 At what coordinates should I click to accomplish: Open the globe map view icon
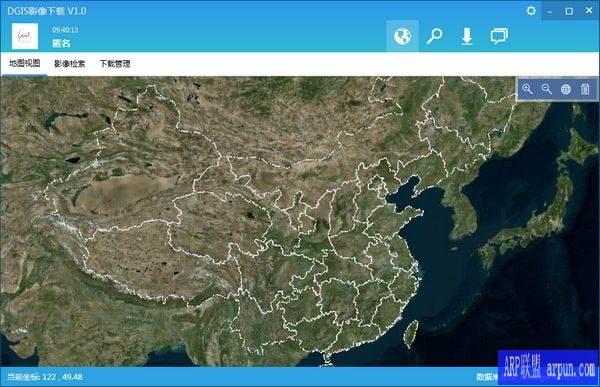click(402, 36)
